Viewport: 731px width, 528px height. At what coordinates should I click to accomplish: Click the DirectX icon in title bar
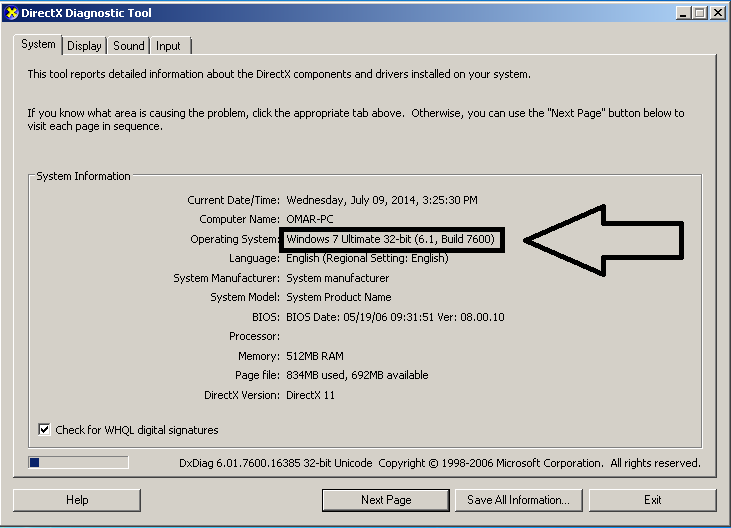[12, 13]
